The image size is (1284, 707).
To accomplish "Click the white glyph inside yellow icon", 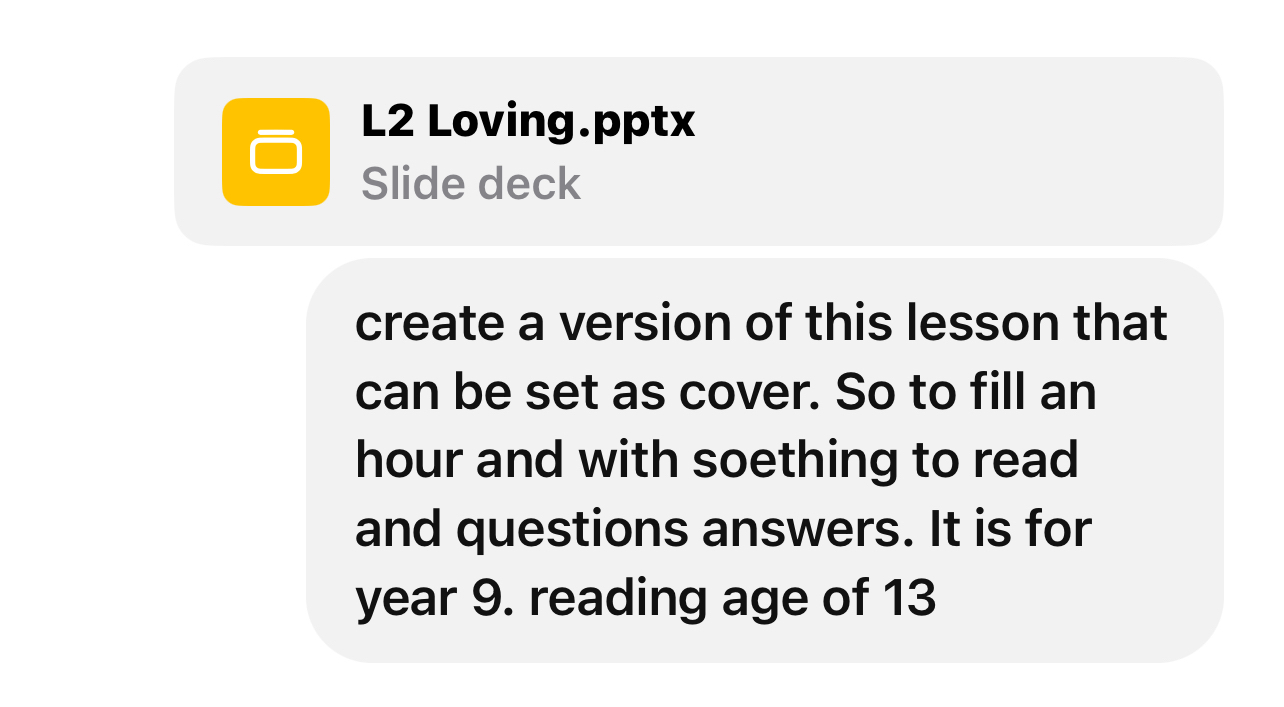I will point(276,153).
